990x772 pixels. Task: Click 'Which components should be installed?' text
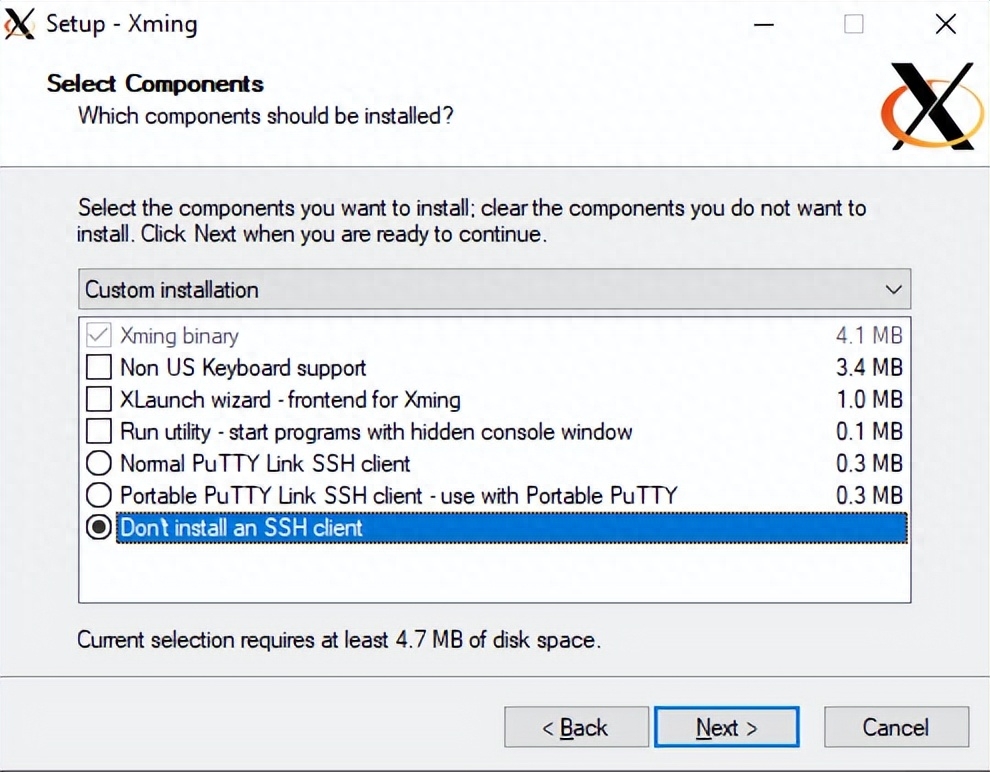[266, 116]
